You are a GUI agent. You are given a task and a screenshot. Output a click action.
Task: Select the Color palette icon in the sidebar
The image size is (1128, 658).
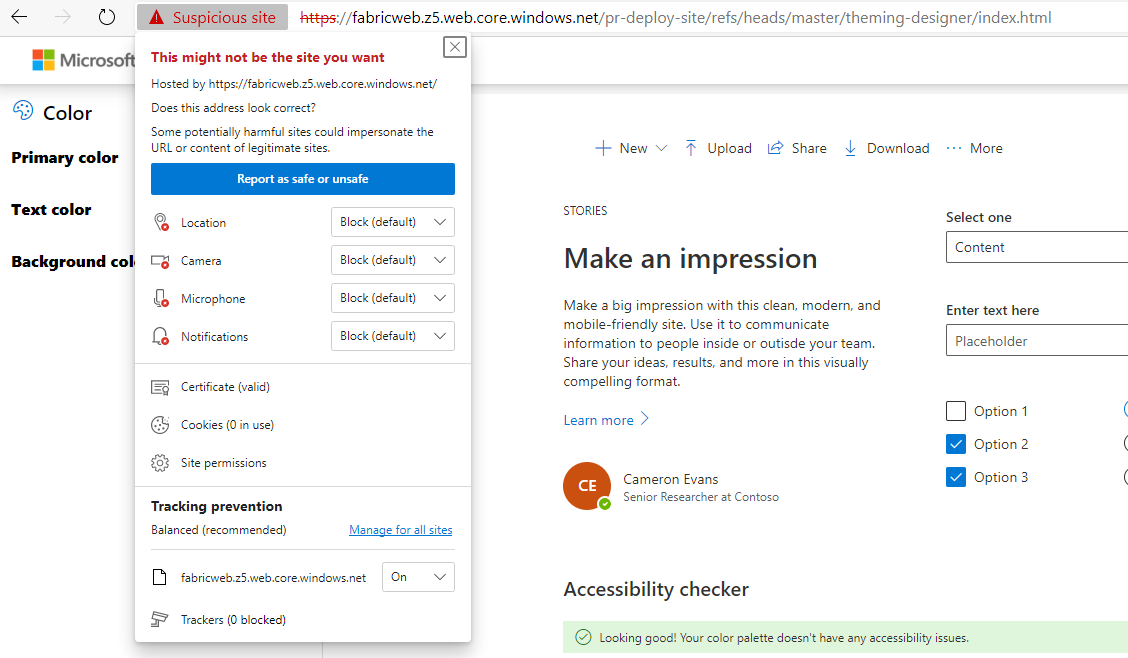(22, 111)
